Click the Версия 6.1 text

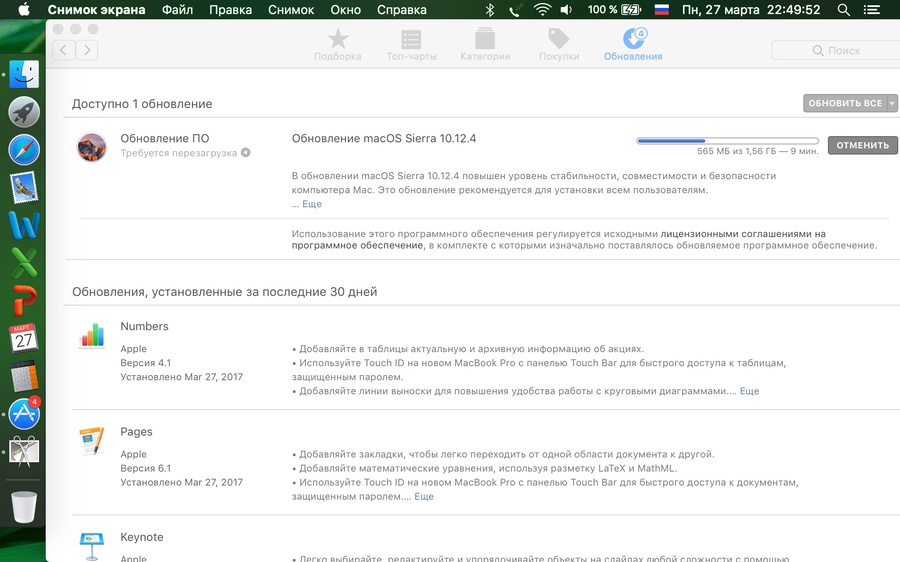[145, 468]
